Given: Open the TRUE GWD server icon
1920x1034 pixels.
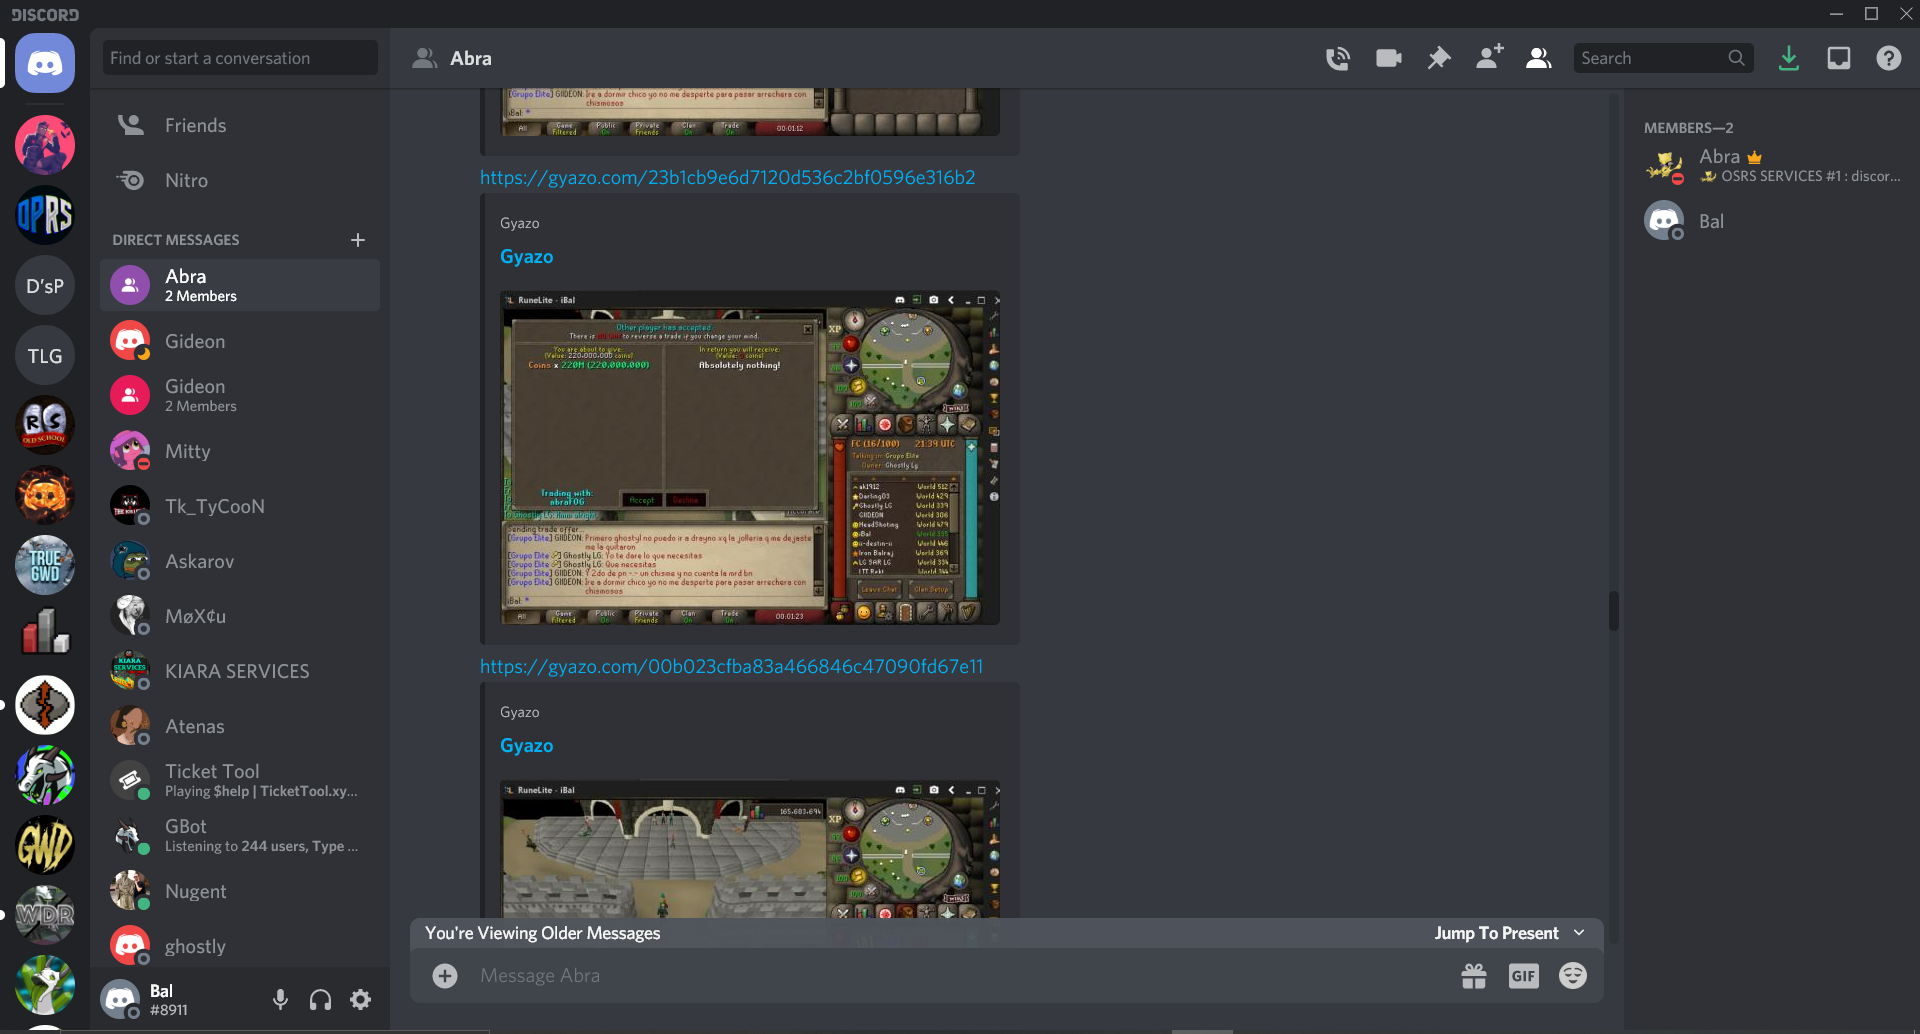Looking at the screenshot, I should (45, 565).
